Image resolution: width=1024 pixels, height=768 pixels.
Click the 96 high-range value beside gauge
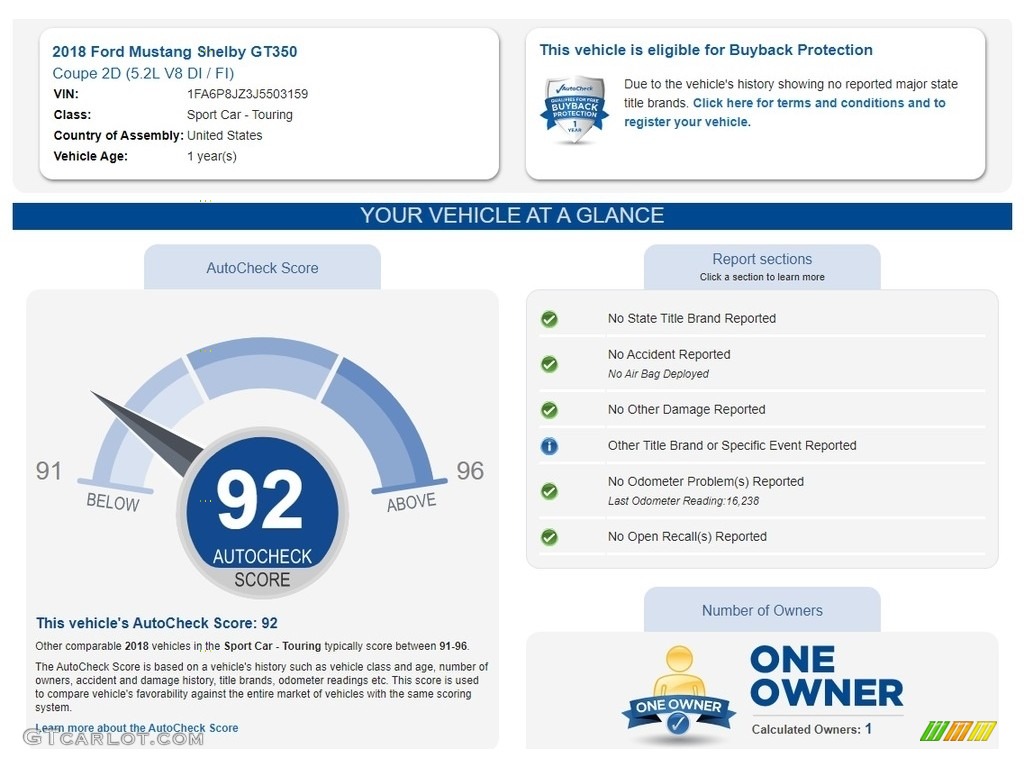[470, 471]
